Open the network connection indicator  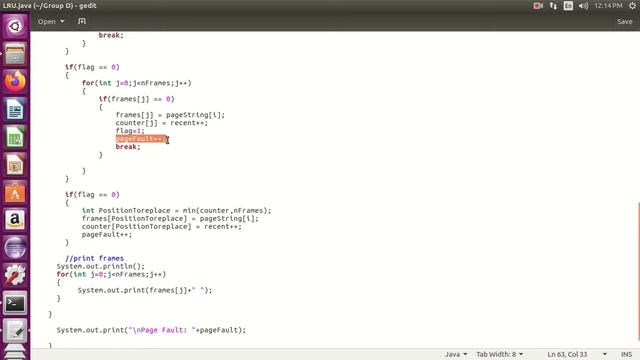coord(553,6)
